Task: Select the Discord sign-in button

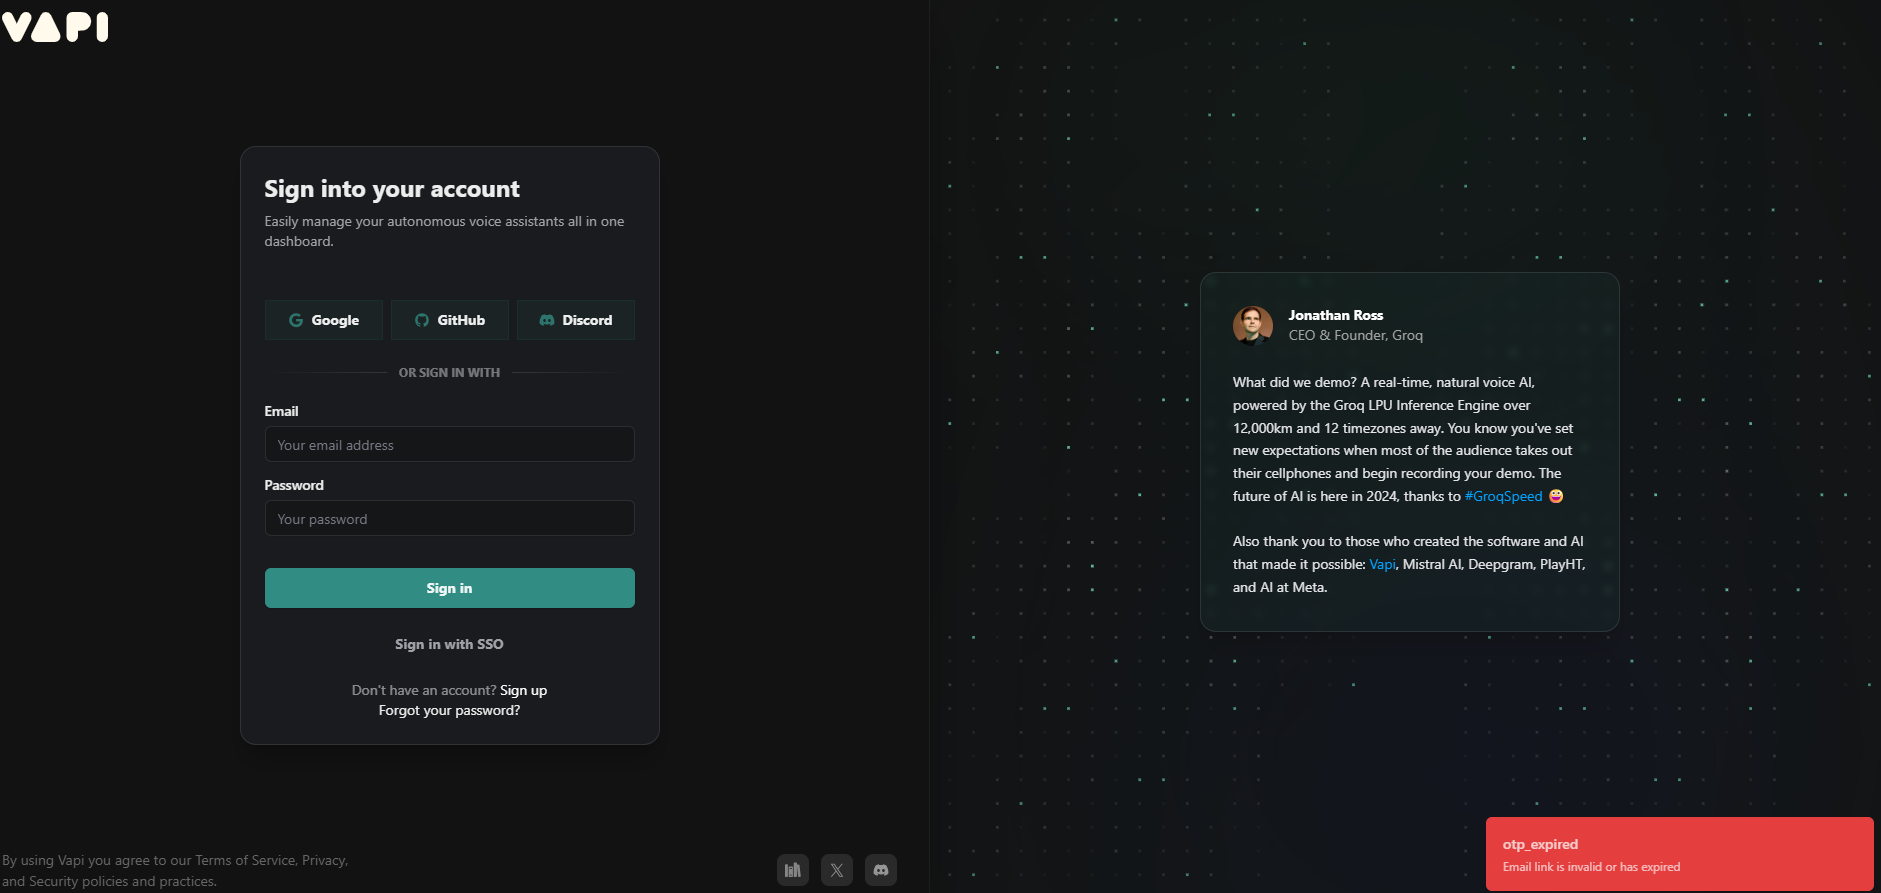Action: (576, 320)
